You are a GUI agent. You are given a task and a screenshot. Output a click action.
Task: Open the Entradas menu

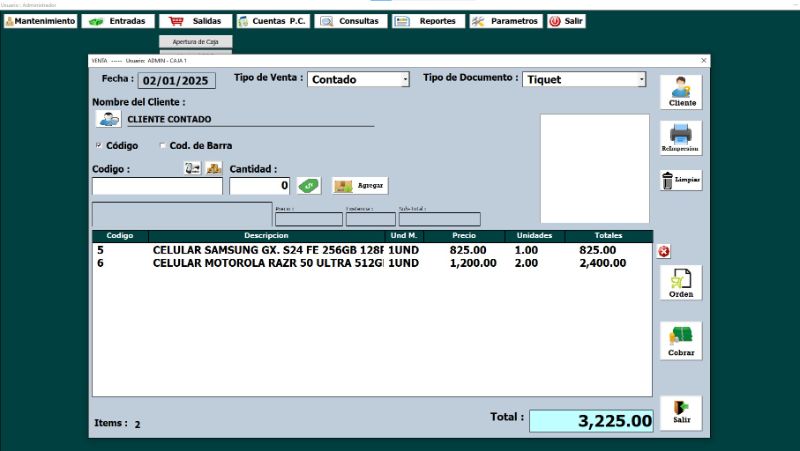[x=118, y=21]
